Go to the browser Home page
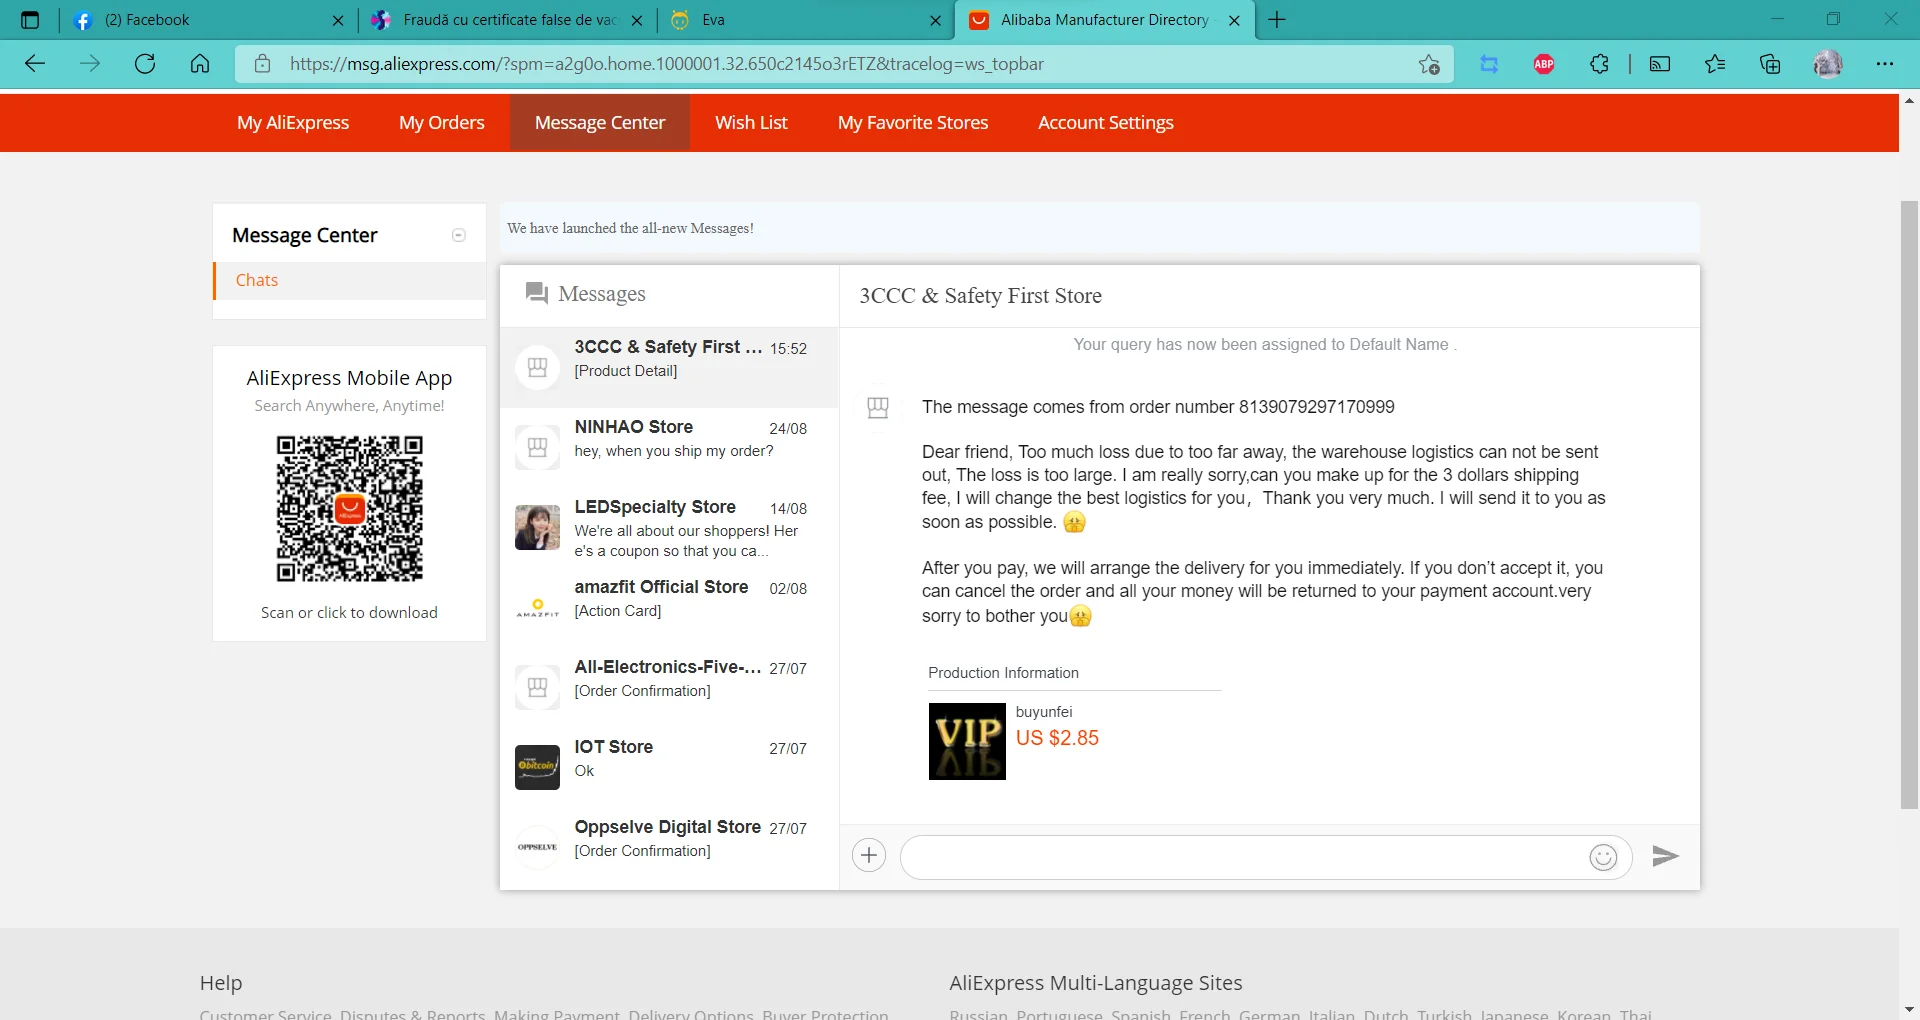Image resolution: width=1920 pixels, height=1020 pixels. coord(200,64)
